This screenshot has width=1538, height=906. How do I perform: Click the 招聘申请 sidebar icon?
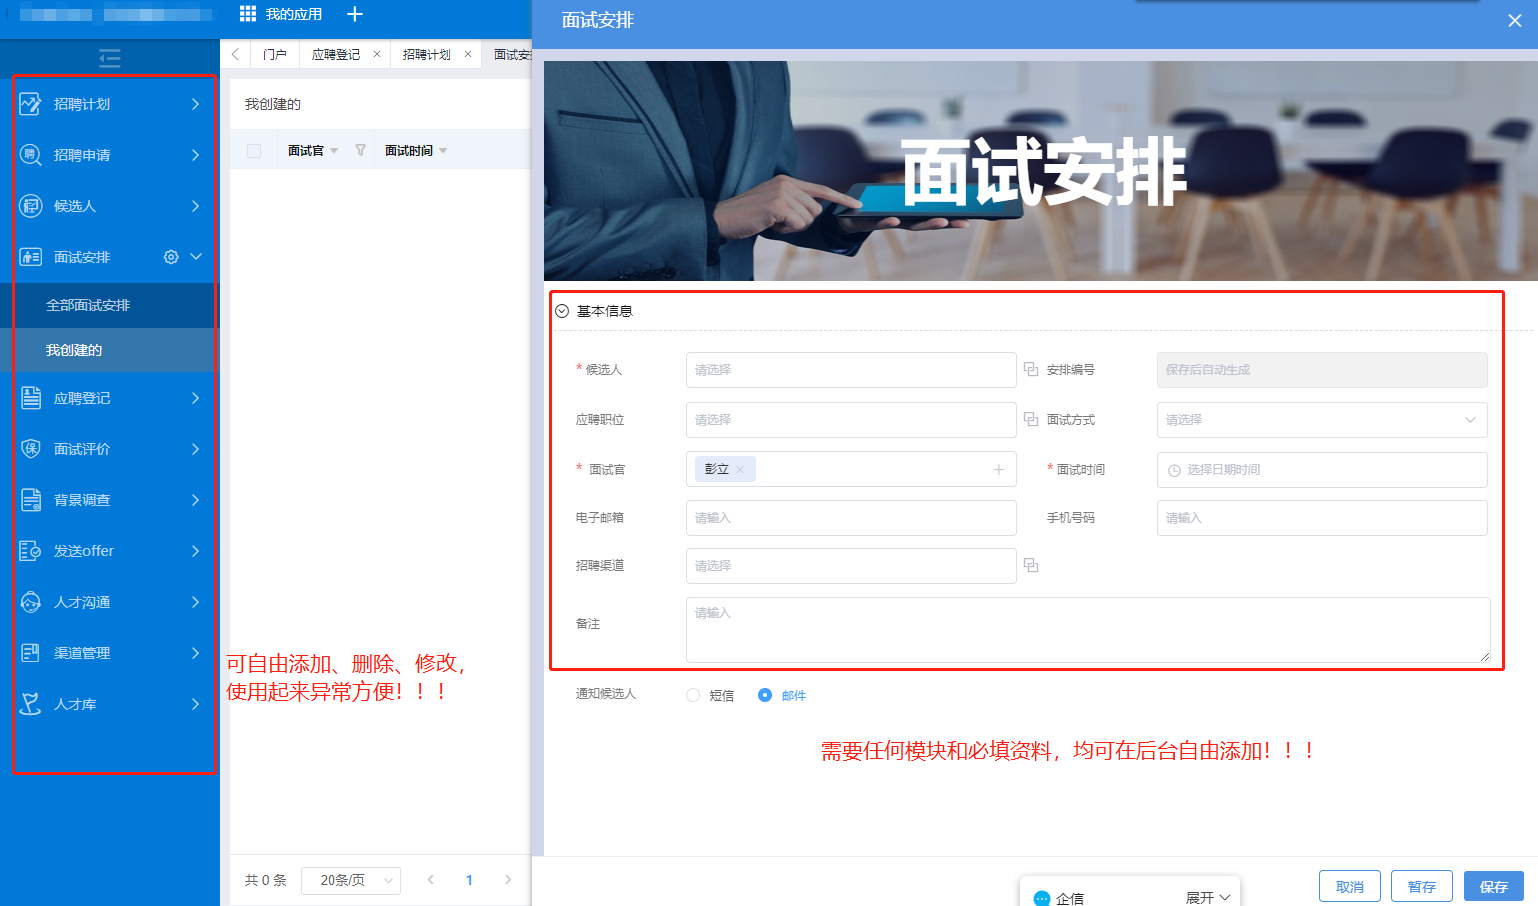point(31,155)
